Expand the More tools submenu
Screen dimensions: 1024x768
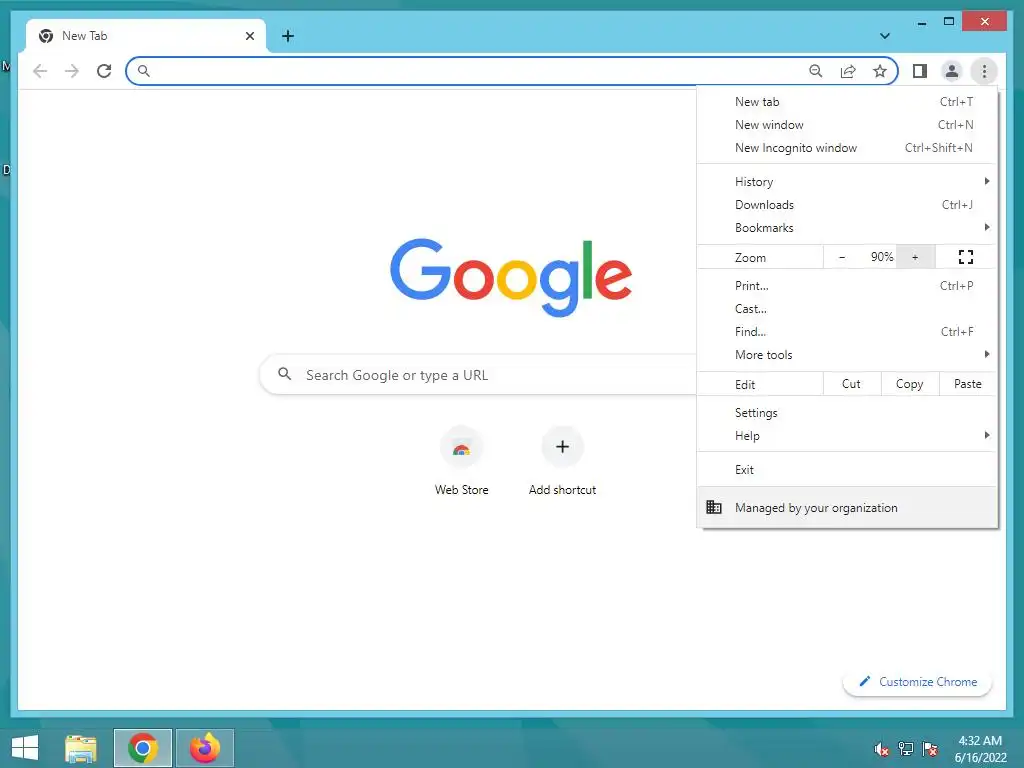[847, 354]
